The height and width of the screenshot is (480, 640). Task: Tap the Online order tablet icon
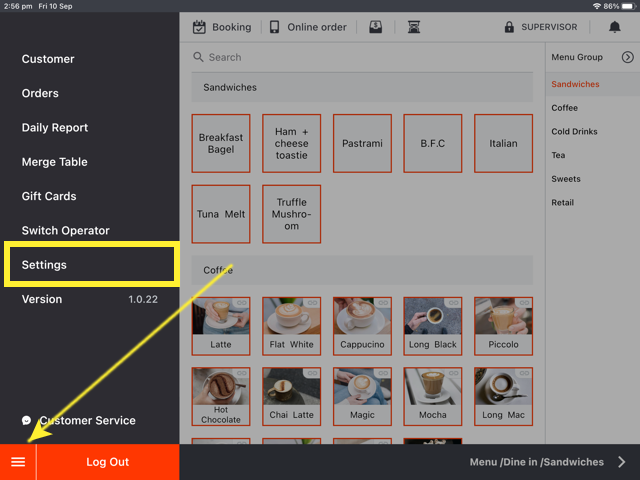click(275, 27)
